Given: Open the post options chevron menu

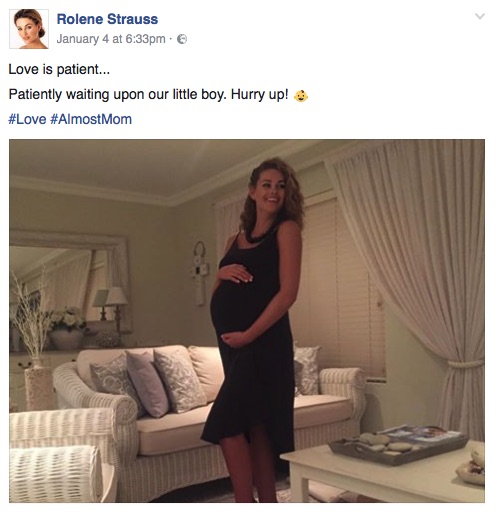Looking at the screenshot, I should point(479,16).
